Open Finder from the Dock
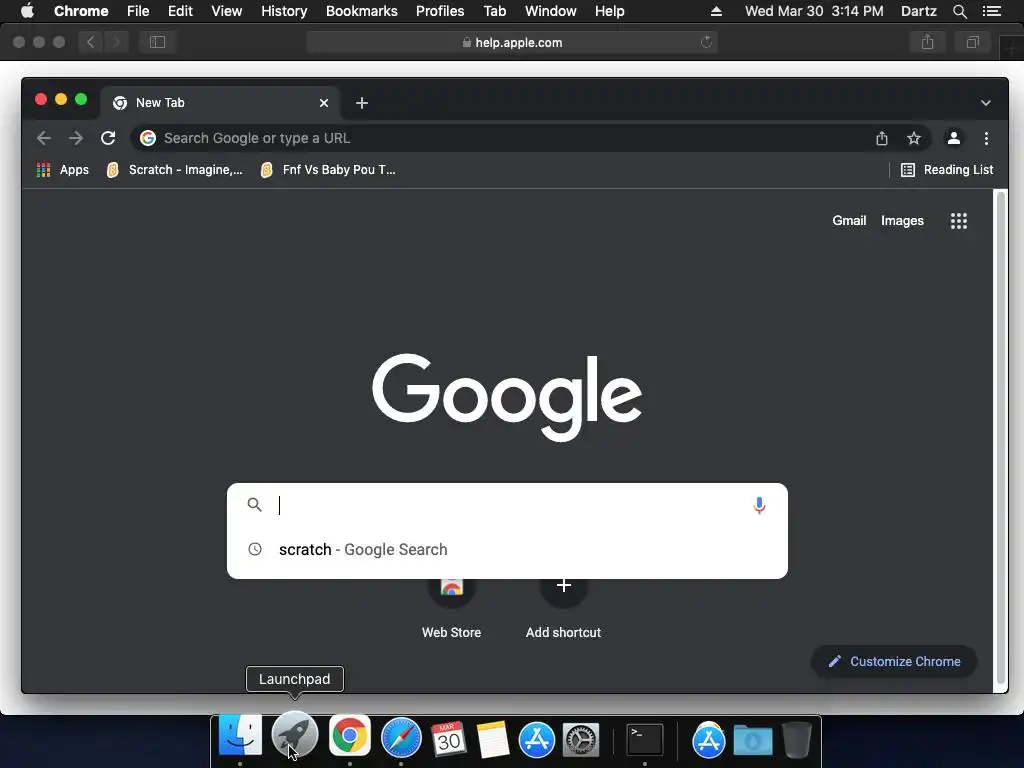This screenshot has width=1024, height=768. [240, 737]
